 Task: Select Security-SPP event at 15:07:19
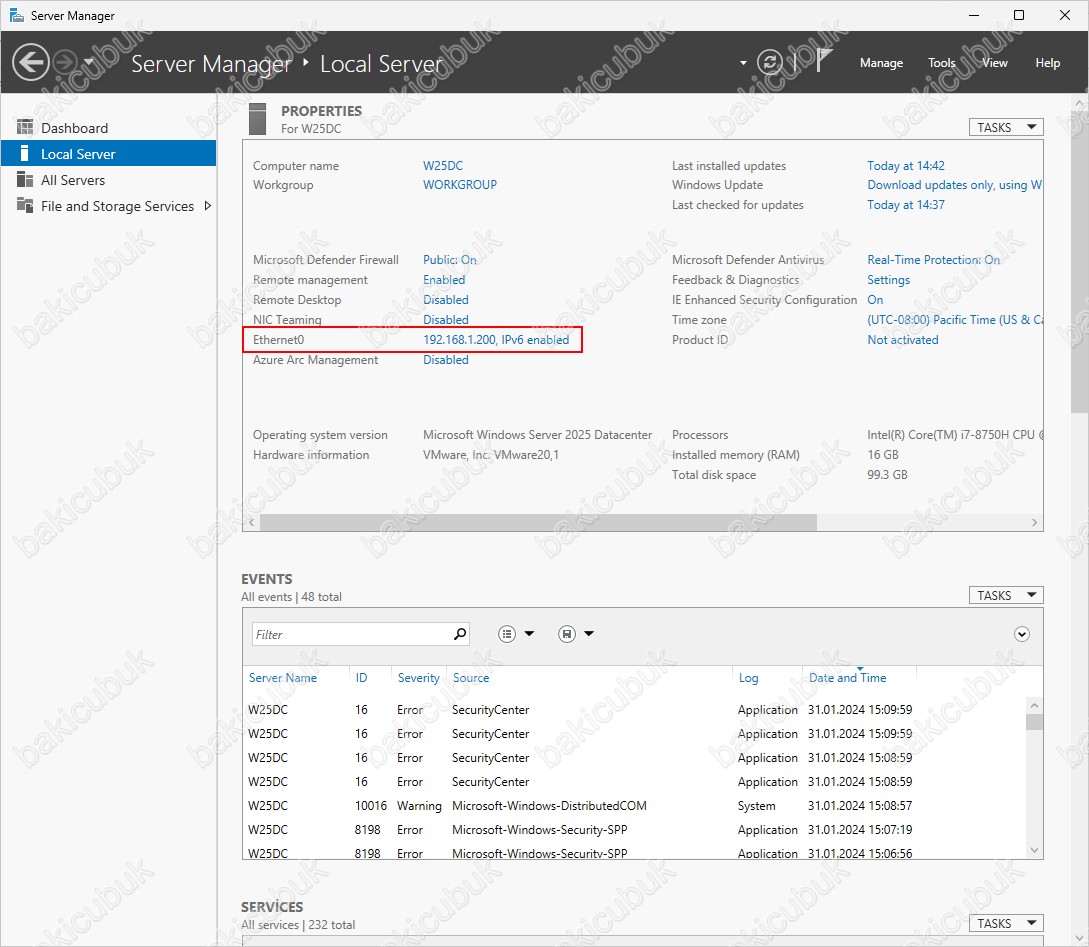[635, 830]
